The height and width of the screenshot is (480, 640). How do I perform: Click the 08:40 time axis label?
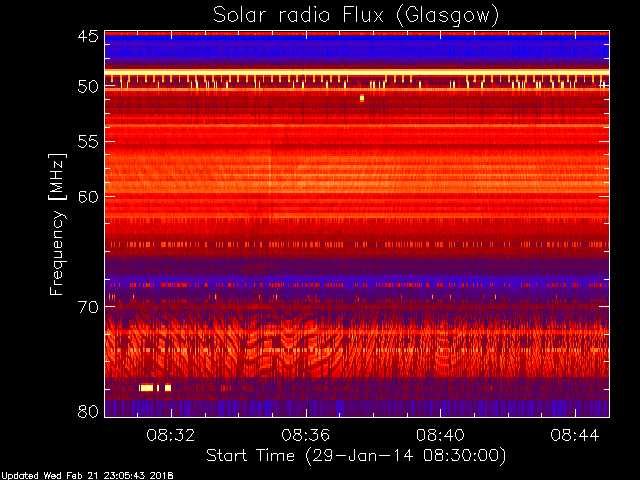[x=440, y=435]
